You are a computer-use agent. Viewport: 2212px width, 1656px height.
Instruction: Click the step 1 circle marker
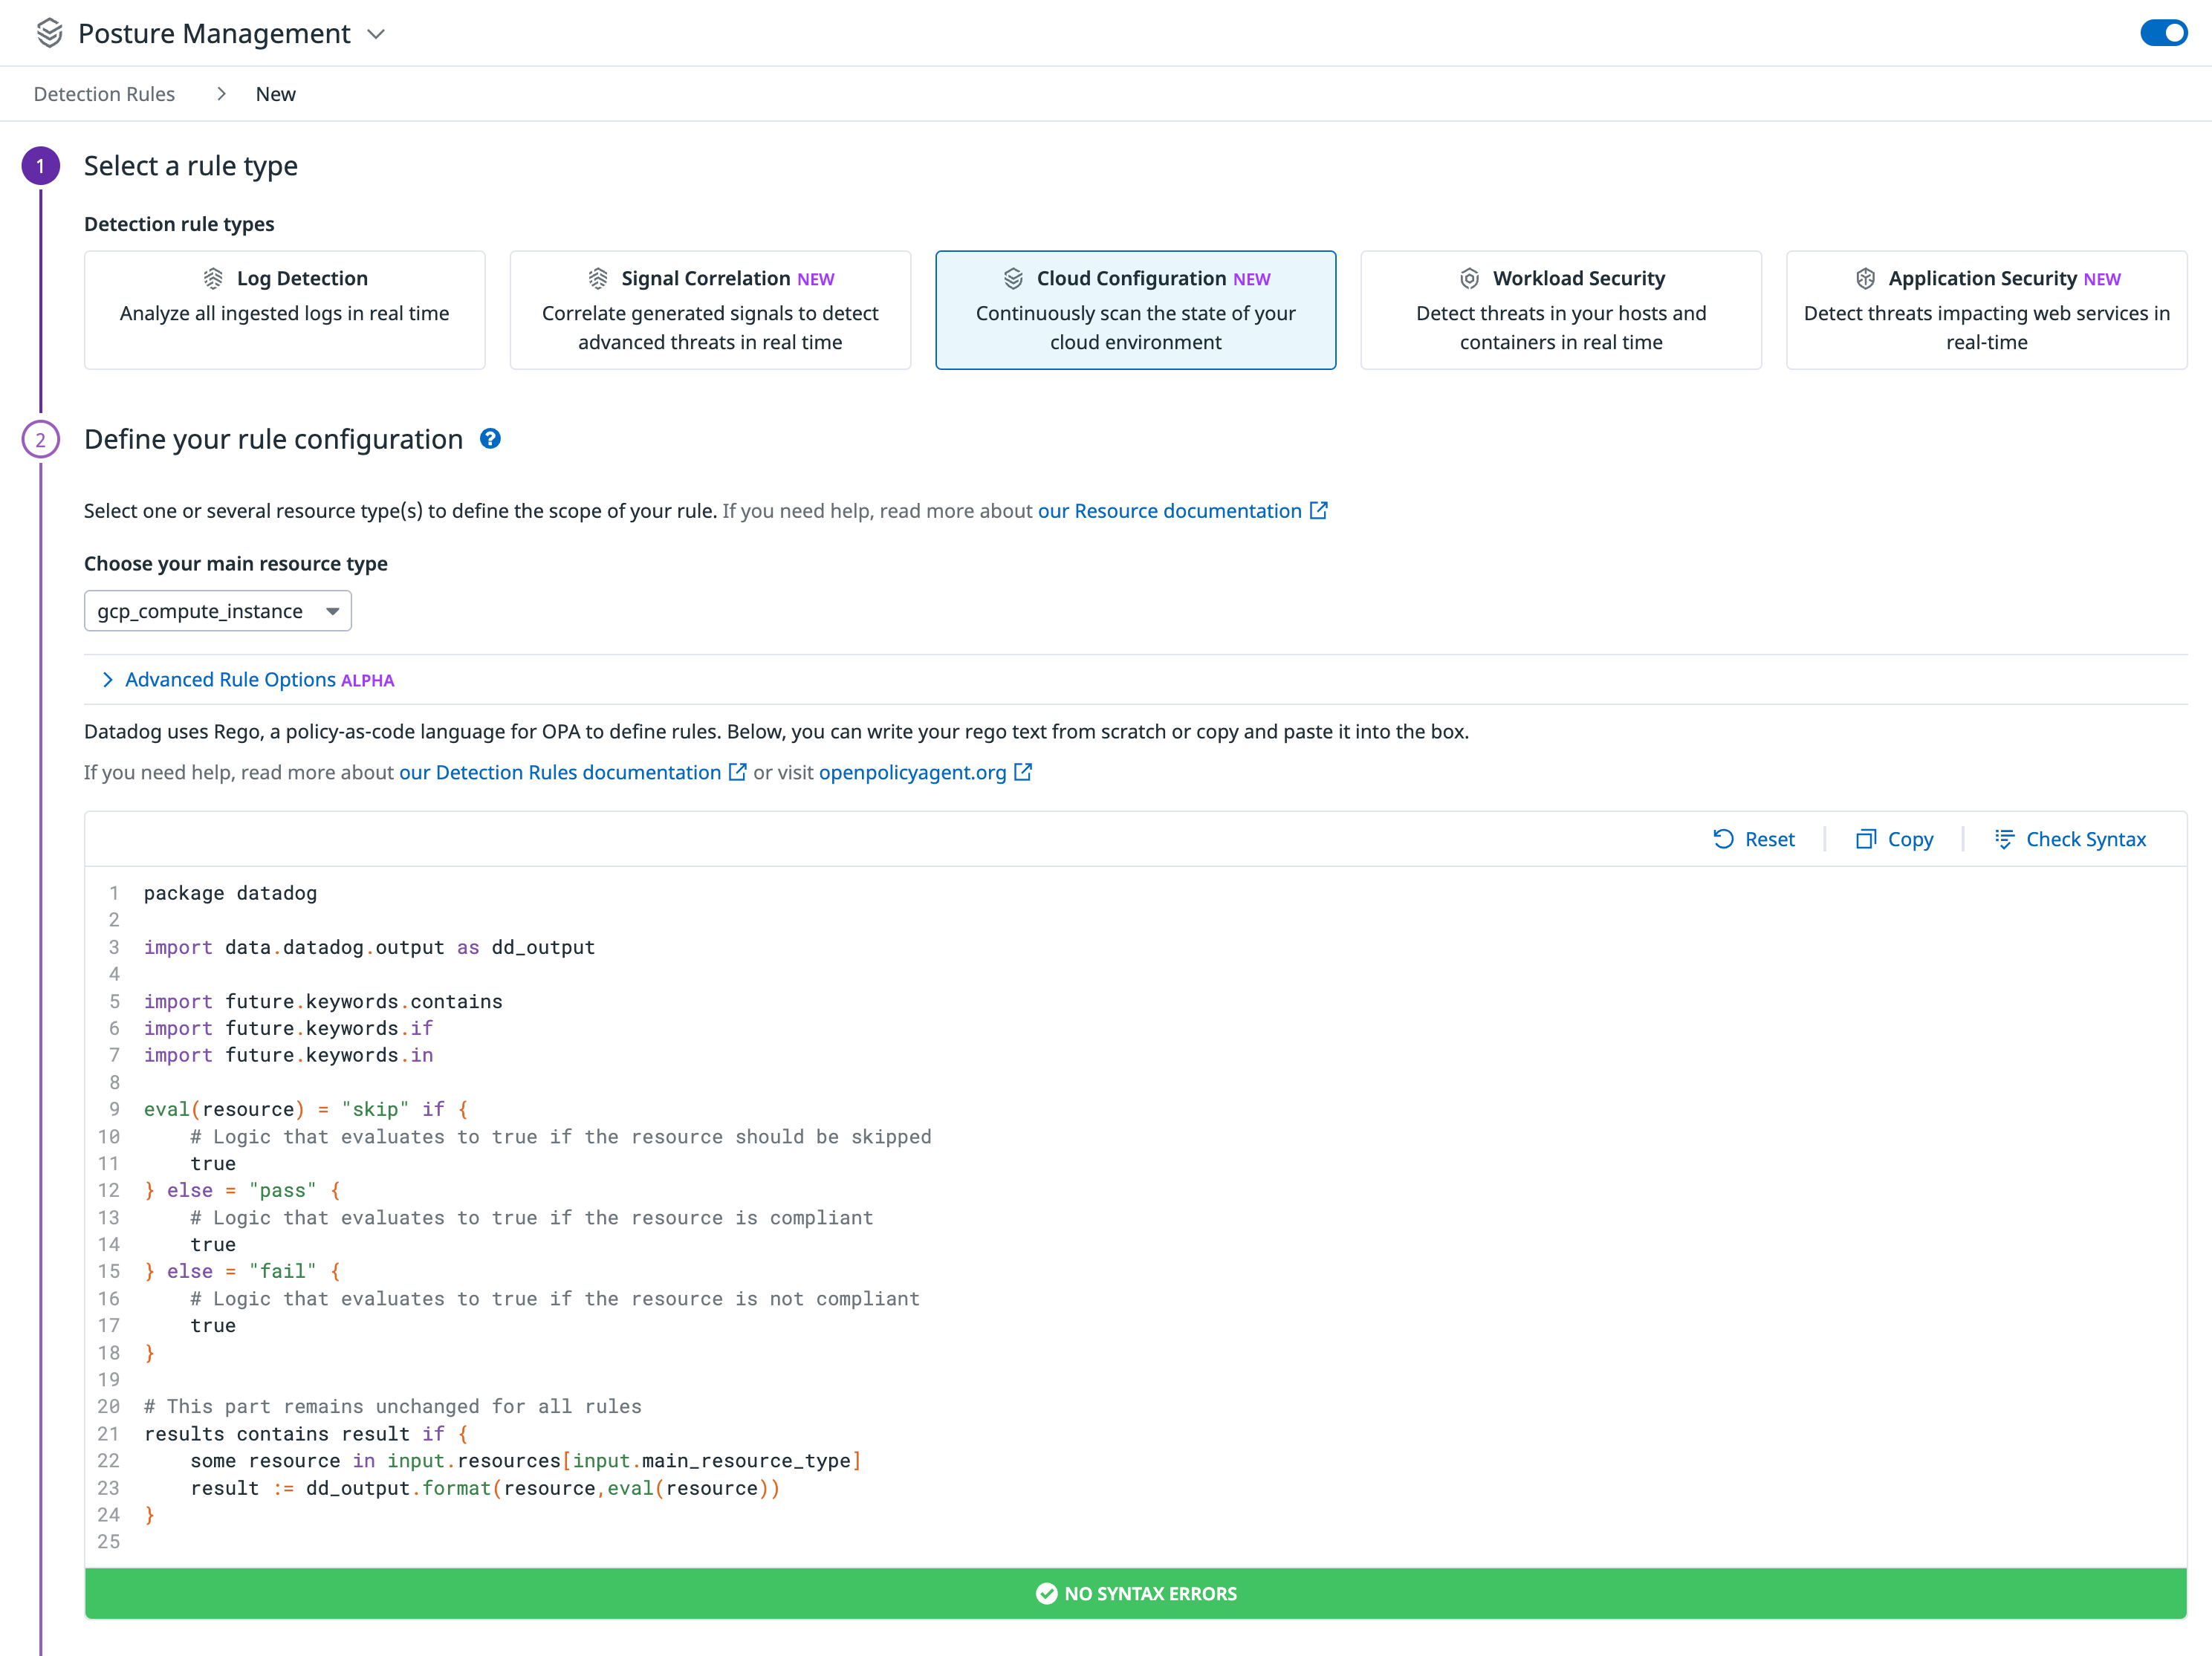pos(41,166)
